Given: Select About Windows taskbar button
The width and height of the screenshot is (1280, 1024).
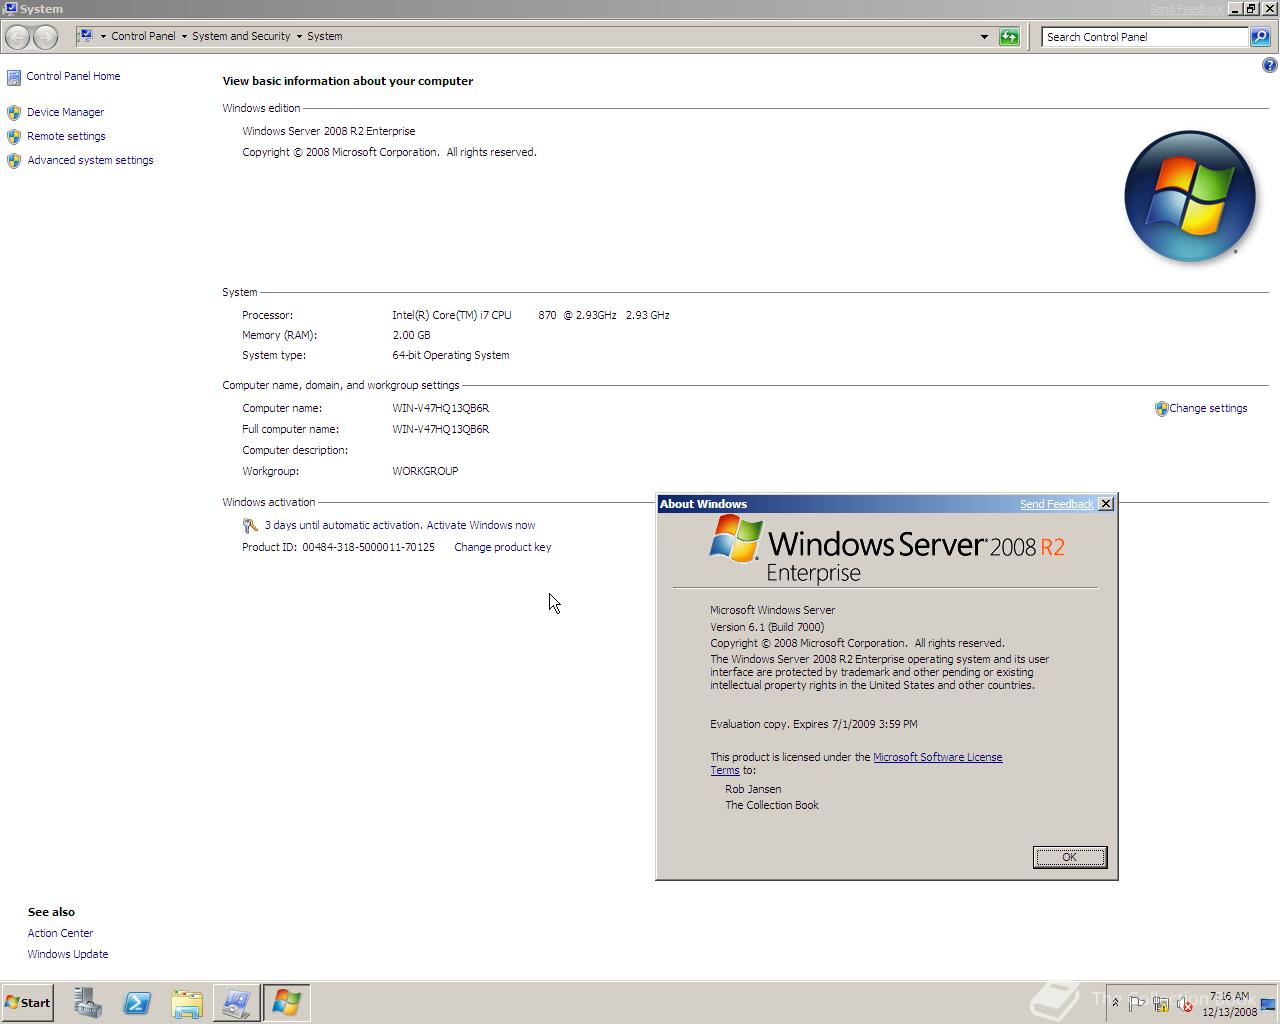Looking at the screenshot, I should 286,1003.
